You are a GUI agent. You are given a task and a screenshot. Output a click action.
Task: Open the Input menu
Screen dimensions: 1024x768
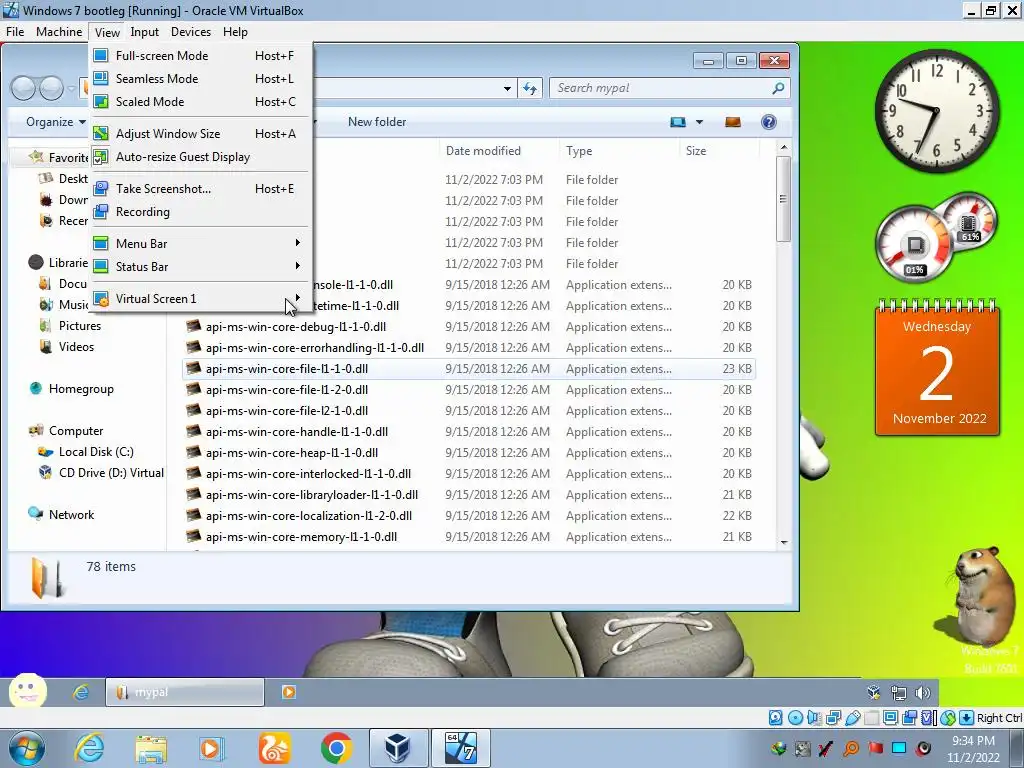tap(144, 31)
